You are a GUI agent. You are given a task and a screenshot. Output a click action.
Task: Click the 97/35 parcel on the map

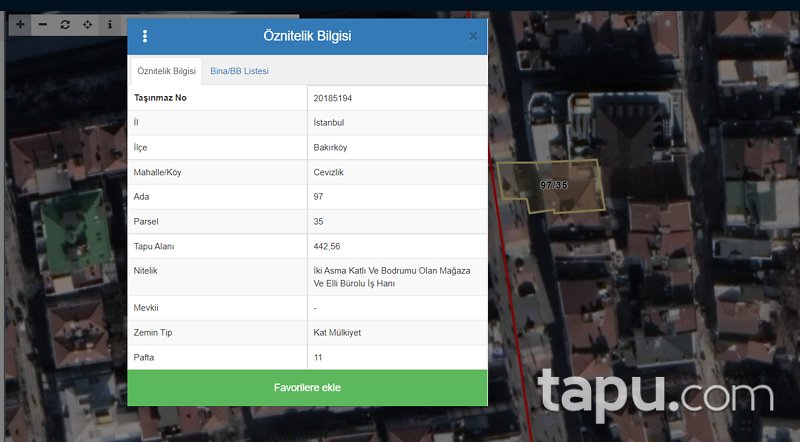click(553, 185)
